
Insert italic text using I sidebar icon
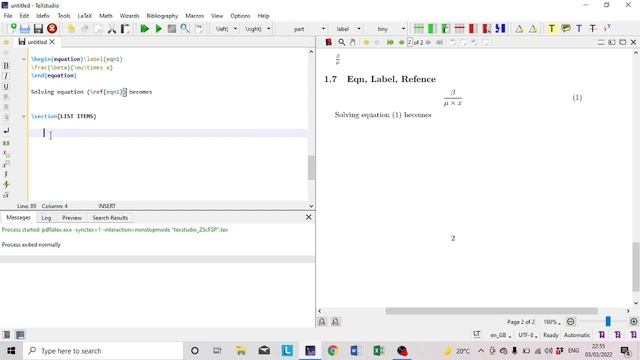pyautogui.click(x=6, y=76)
